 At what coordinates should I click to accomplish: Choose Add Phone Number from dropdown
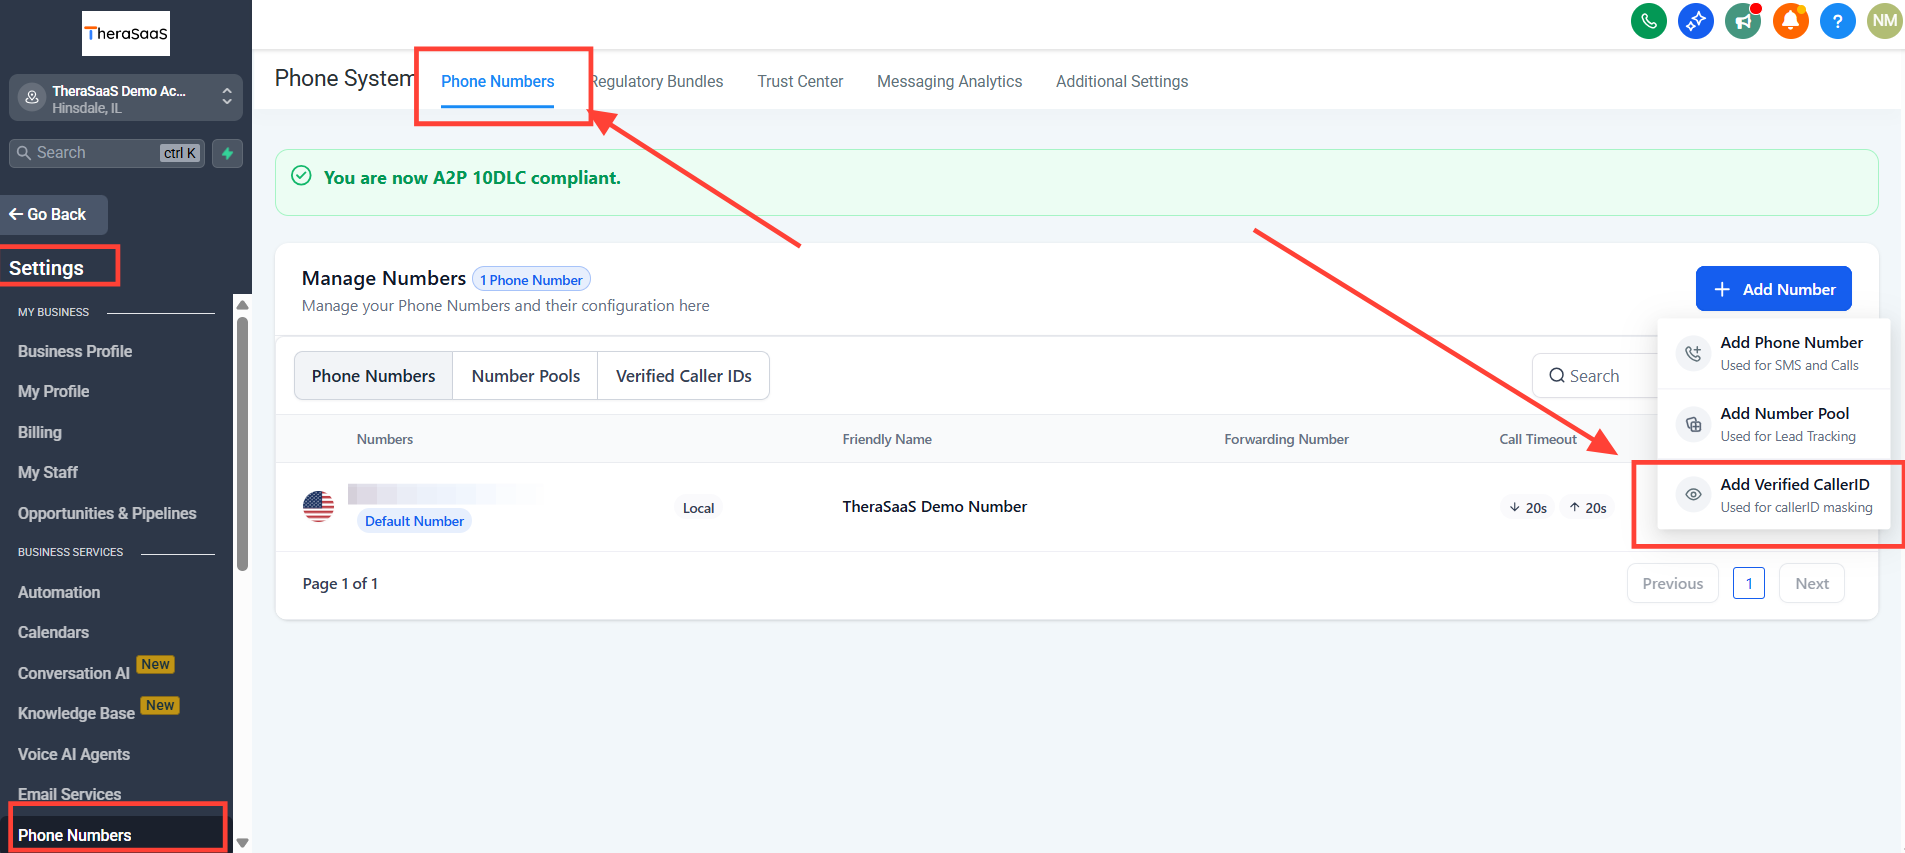pyautogui.click(x=1773, y=353)
